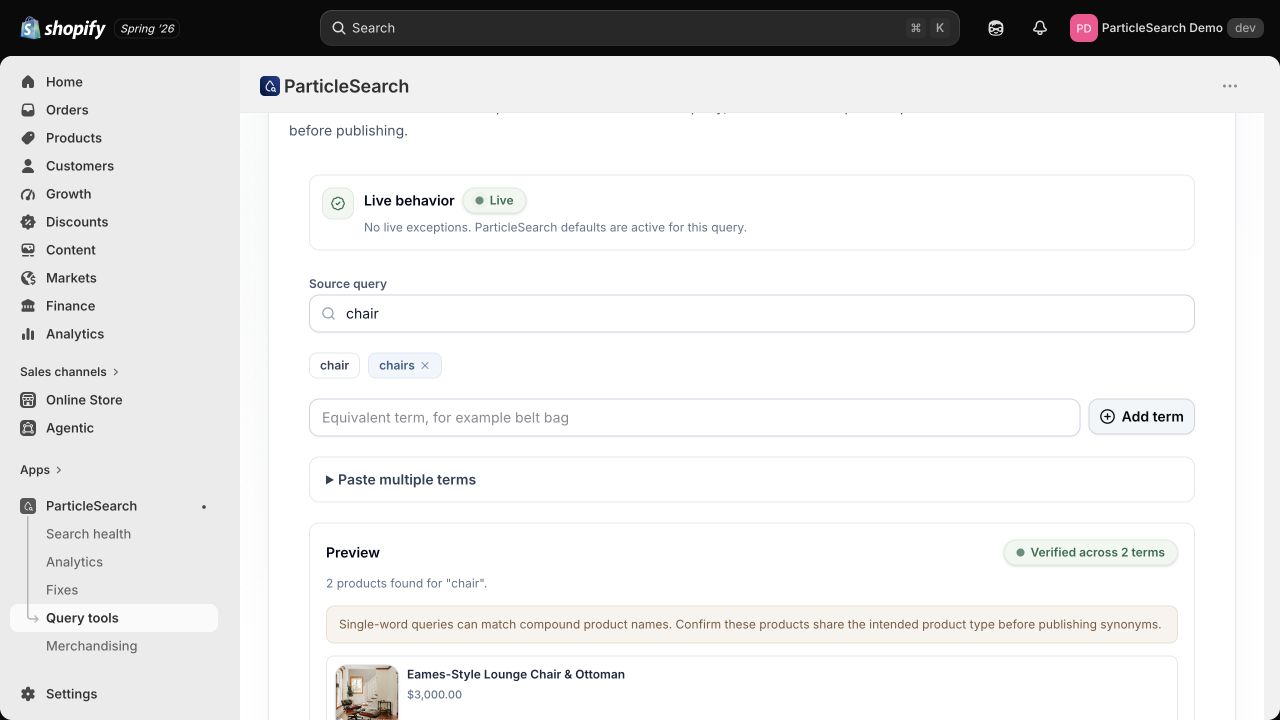Open the Sidekick assistant icon
1280x720 pixels.
coord(995,28)
